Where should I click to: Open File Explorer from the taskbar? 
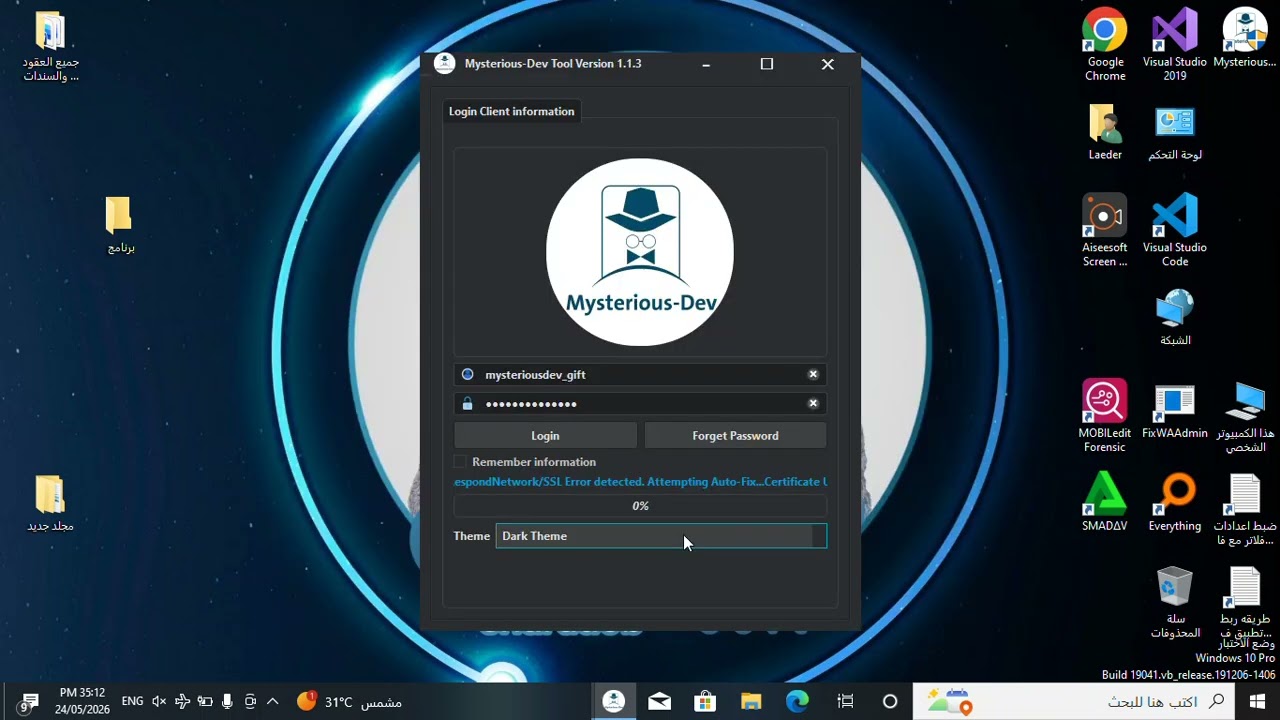tap(751, 701)
